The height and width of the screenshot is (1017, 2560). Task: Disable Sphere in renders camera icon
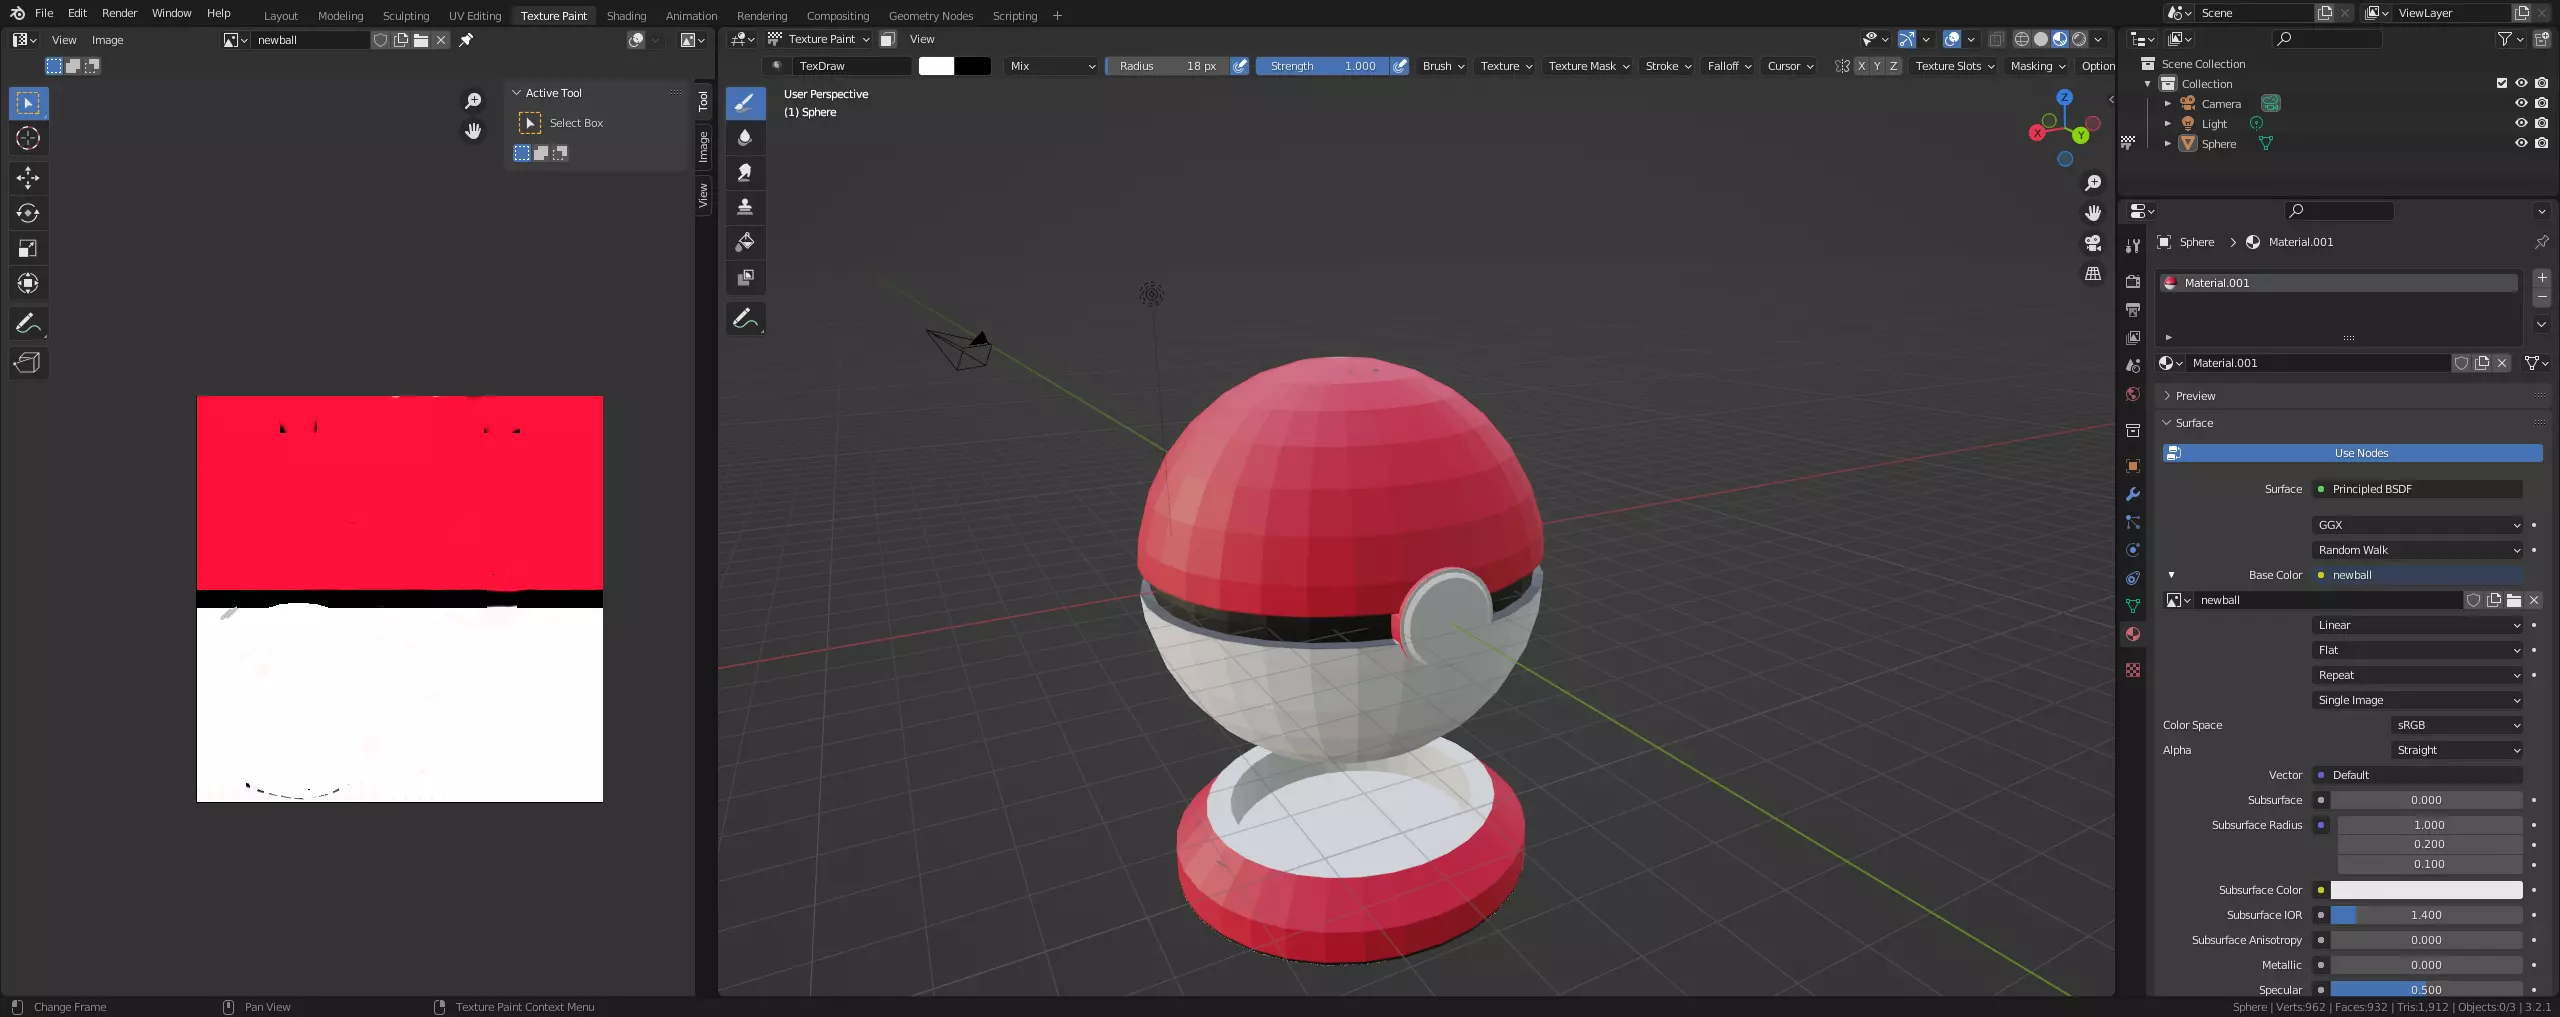coord(2541,143)
